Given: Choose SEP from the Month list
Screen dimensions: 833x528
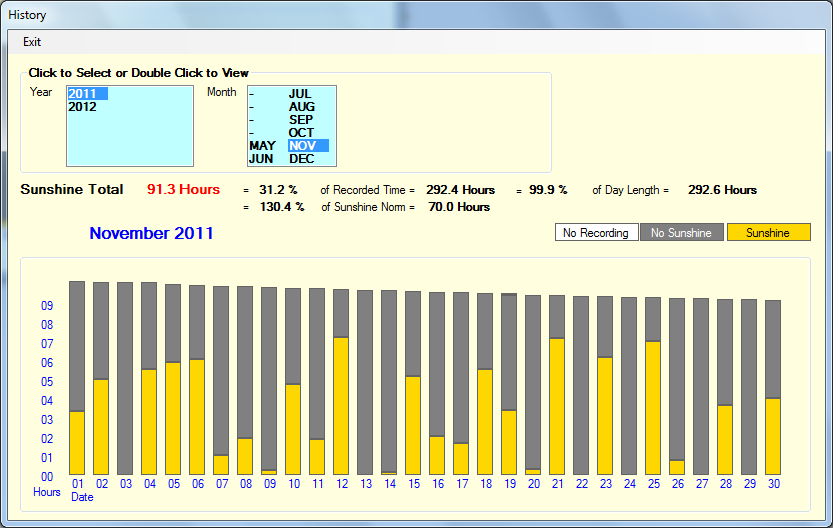Looking at the screenshot, I should 301,120.
